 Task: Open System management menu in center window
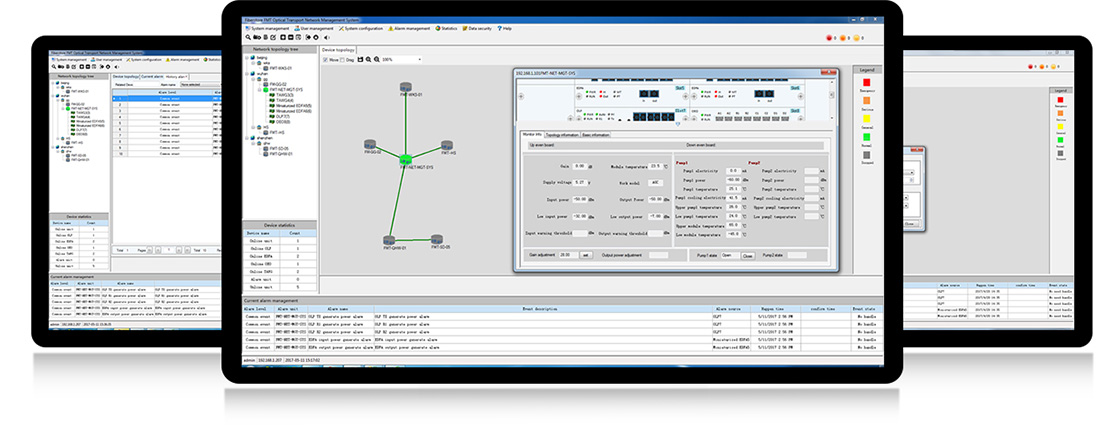point(268,29)
